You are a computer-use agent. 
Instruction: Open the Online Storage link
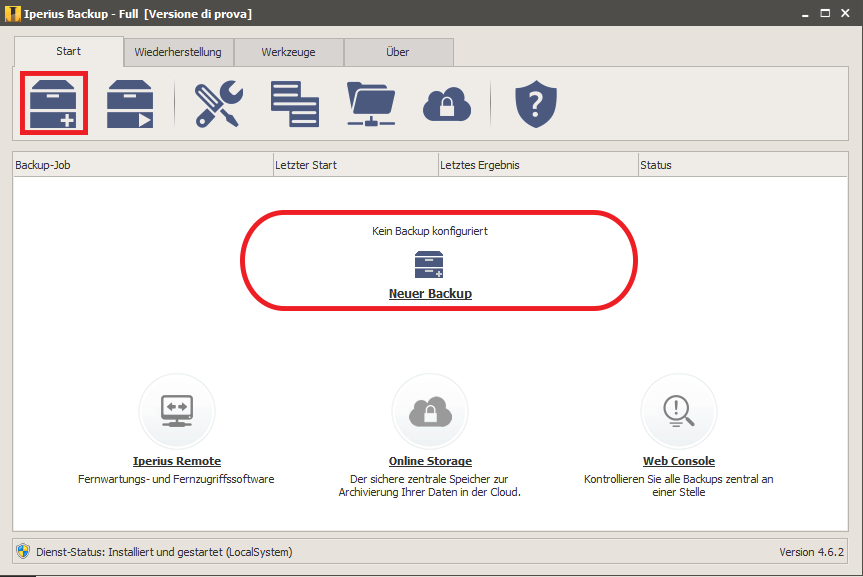tap(430, 461)
